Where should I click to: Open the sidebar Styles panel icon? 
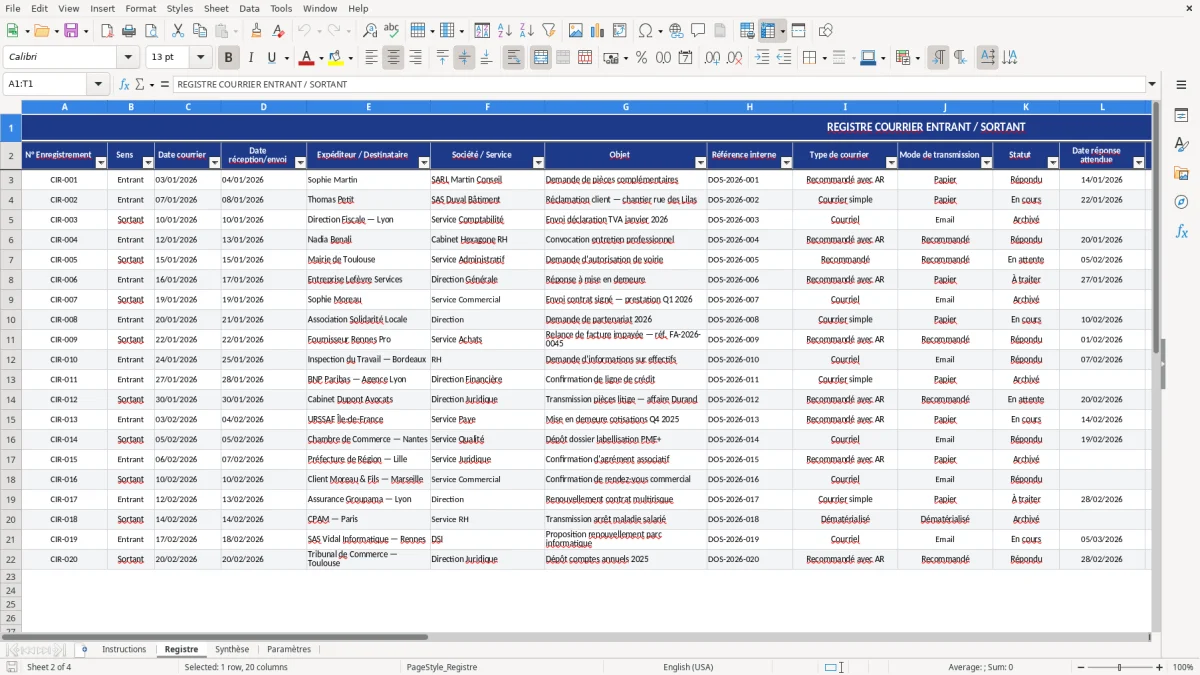pos(1181,145)
